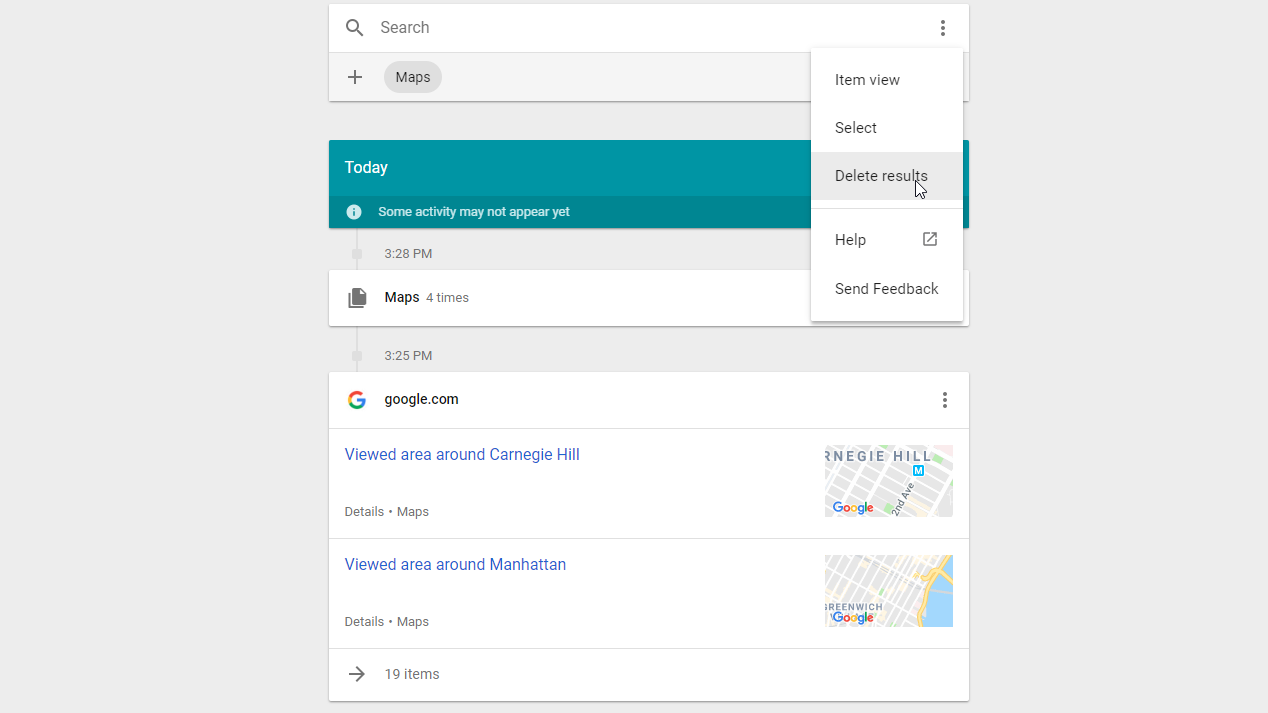Select the Item view menu entry
Image resolution: width=1268 pixels, height=713 pixels.
pyautogui.click(x=867, y=79)
